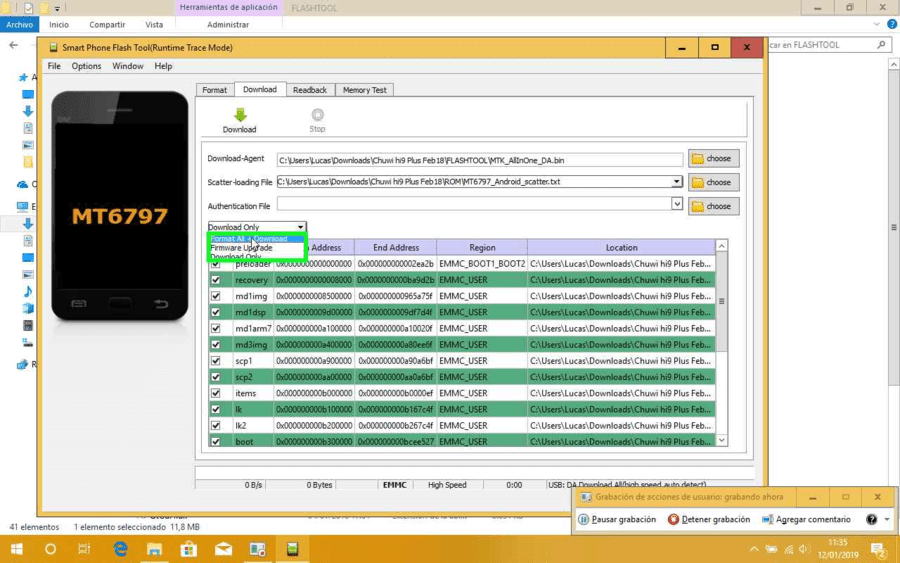Uncheck the scp2 partition checkbox
The height and width of the screenshot is (563, 900).
pyautogui.click(x=216, y=377)
